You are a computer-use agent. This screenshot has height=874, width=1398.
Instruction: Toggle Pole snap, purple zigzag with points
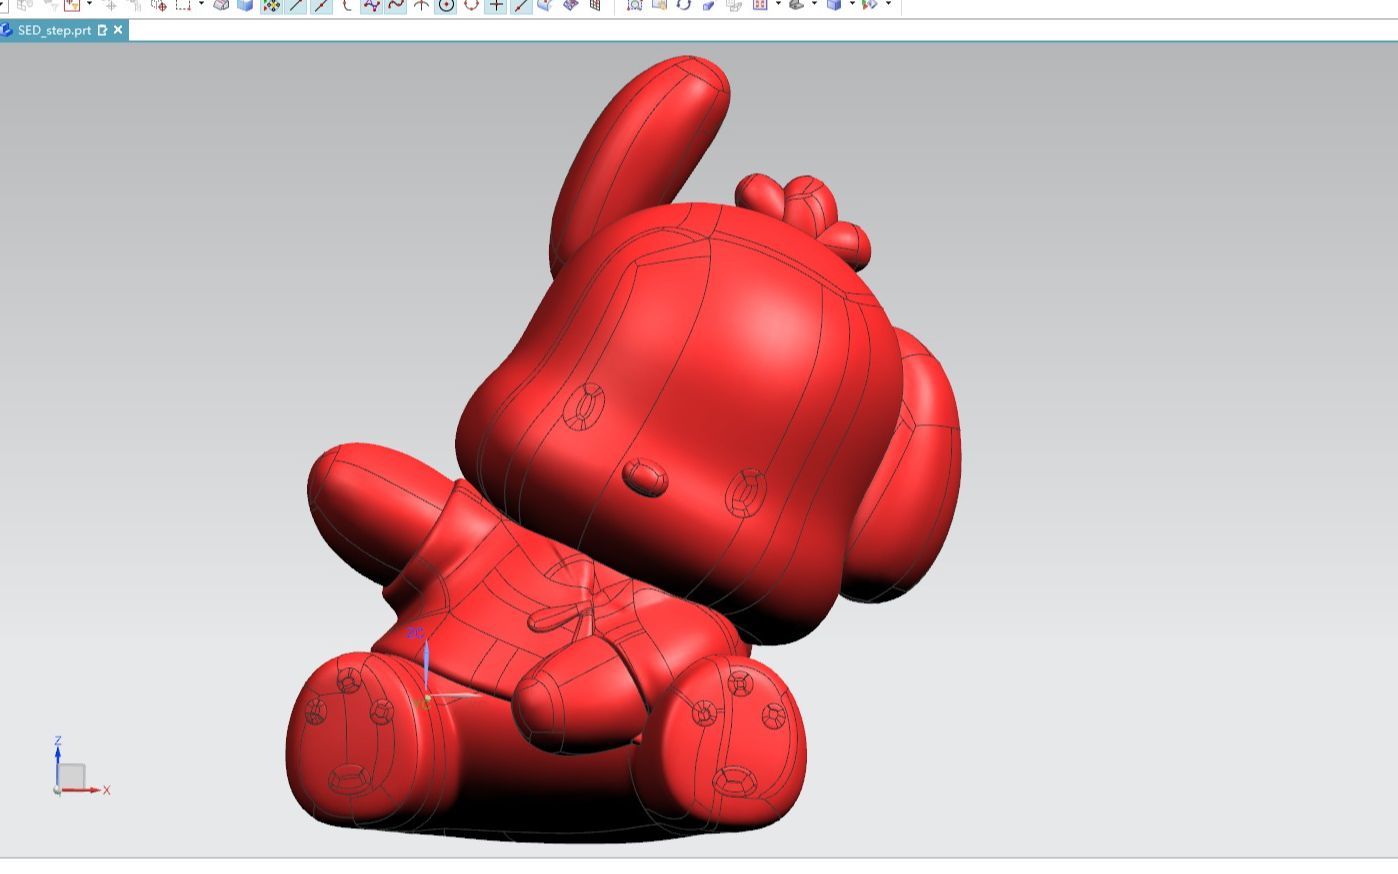pyautogui.click(x=371, y=5)
